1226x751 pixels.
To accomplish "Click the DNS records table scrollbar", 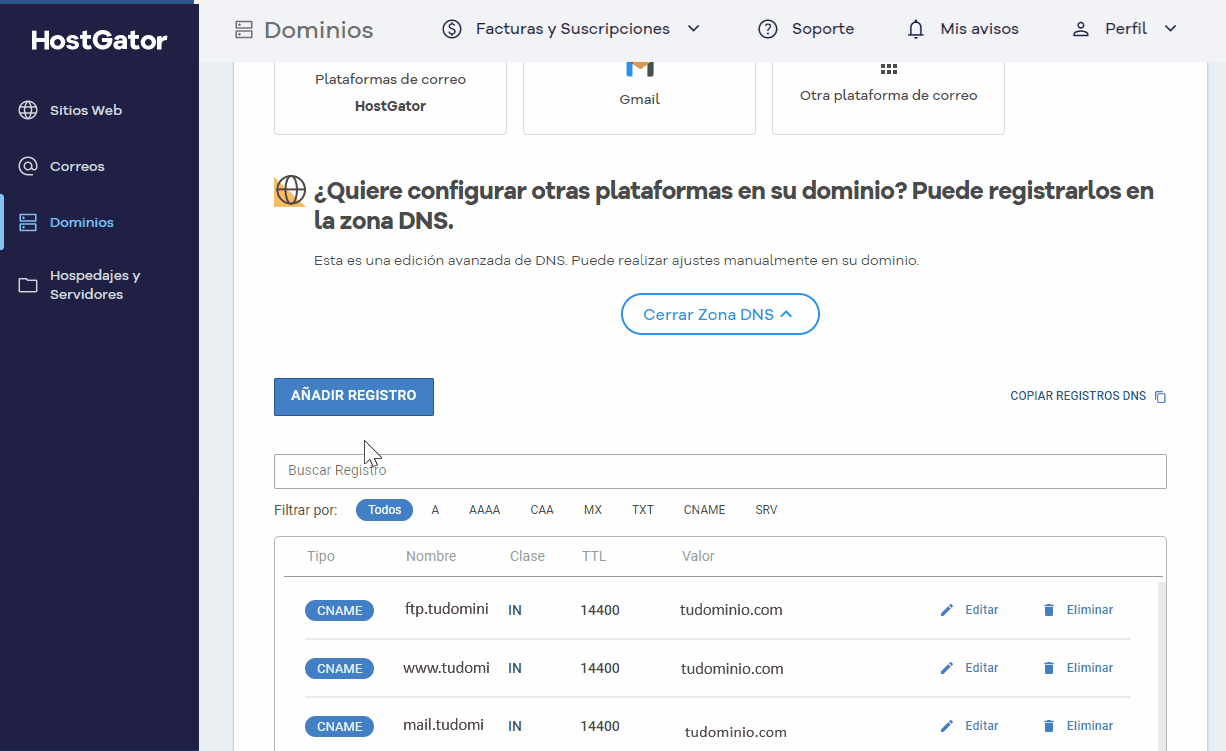I will coord(1161,665).
